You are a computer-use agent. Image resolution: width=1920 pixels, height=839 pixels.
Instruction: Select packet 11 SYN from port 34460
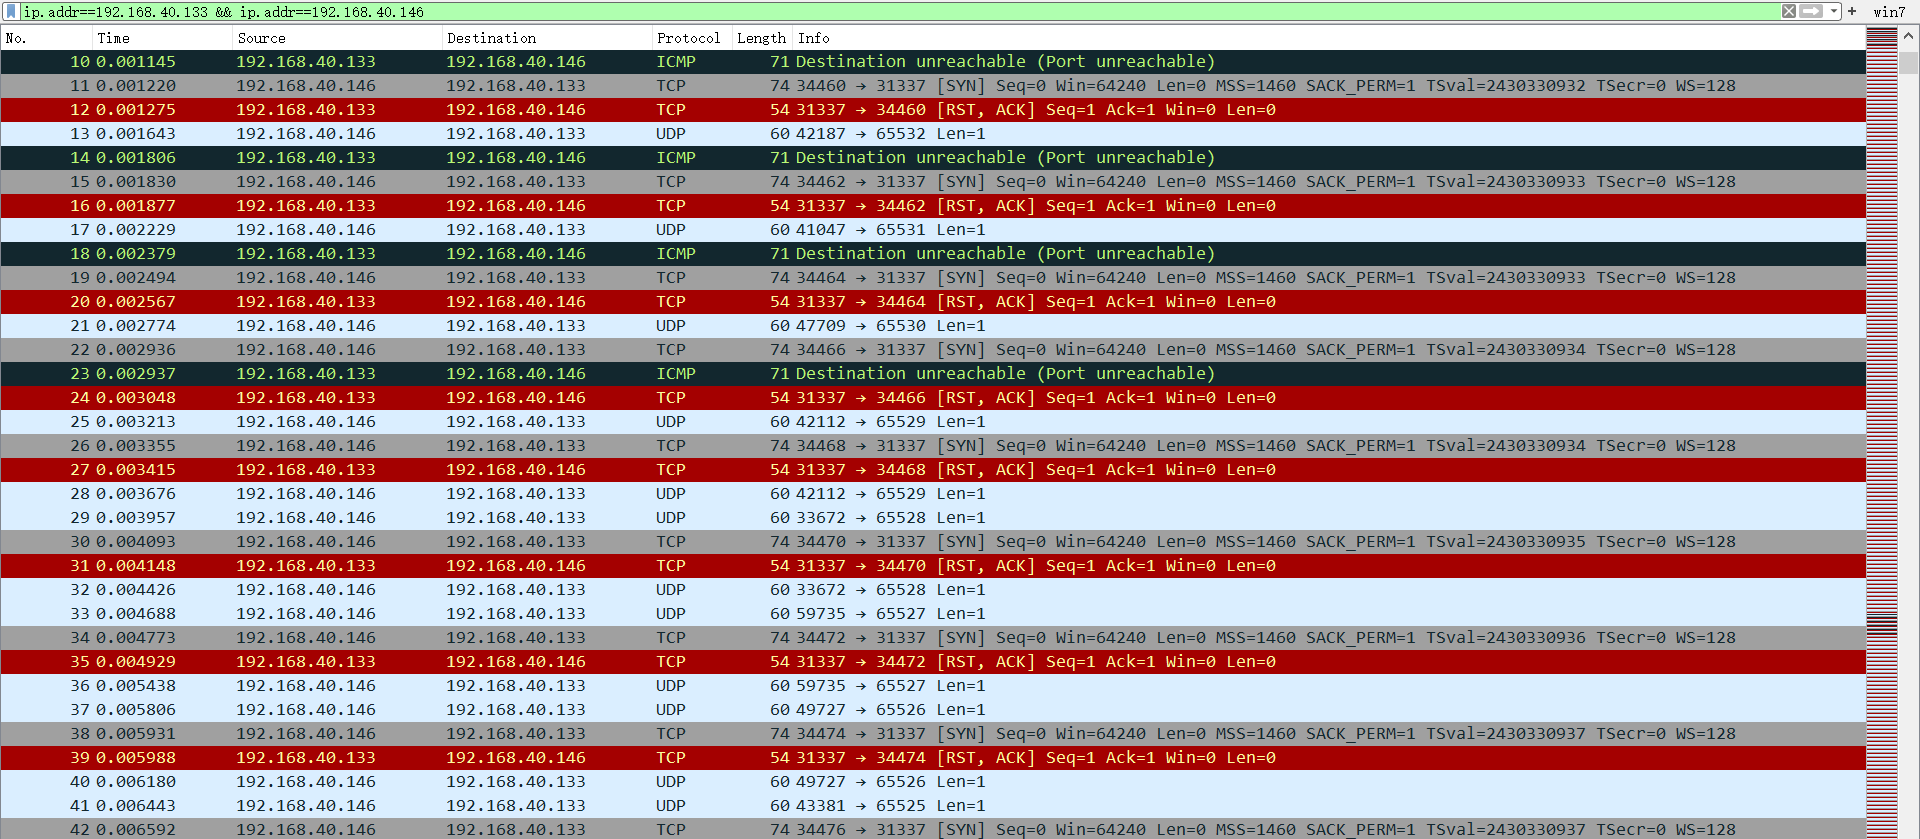point(933,86)
